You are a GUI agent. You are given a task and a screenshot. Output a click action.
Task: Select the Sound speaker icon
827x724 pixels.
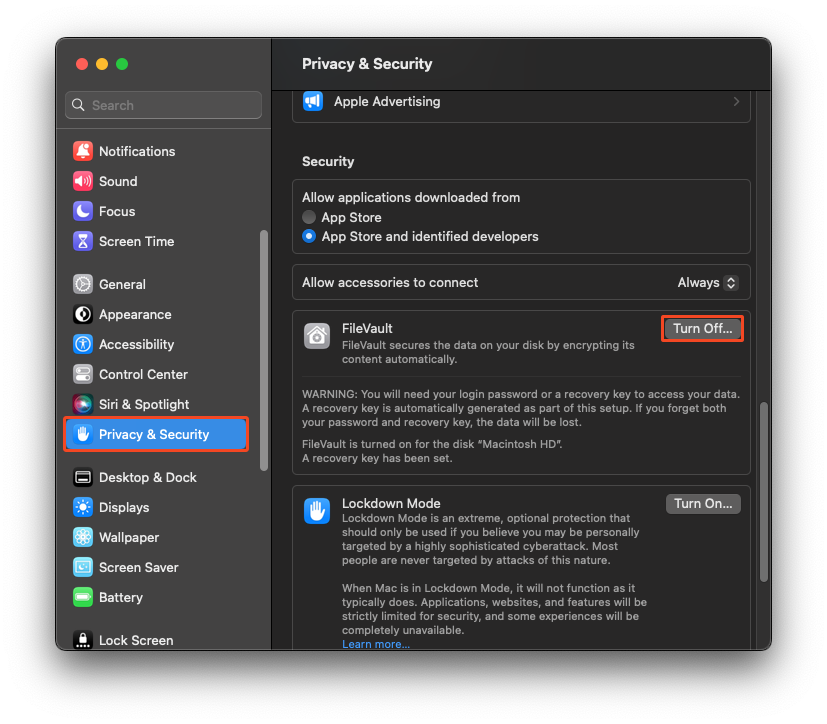(x=84, y=181)
